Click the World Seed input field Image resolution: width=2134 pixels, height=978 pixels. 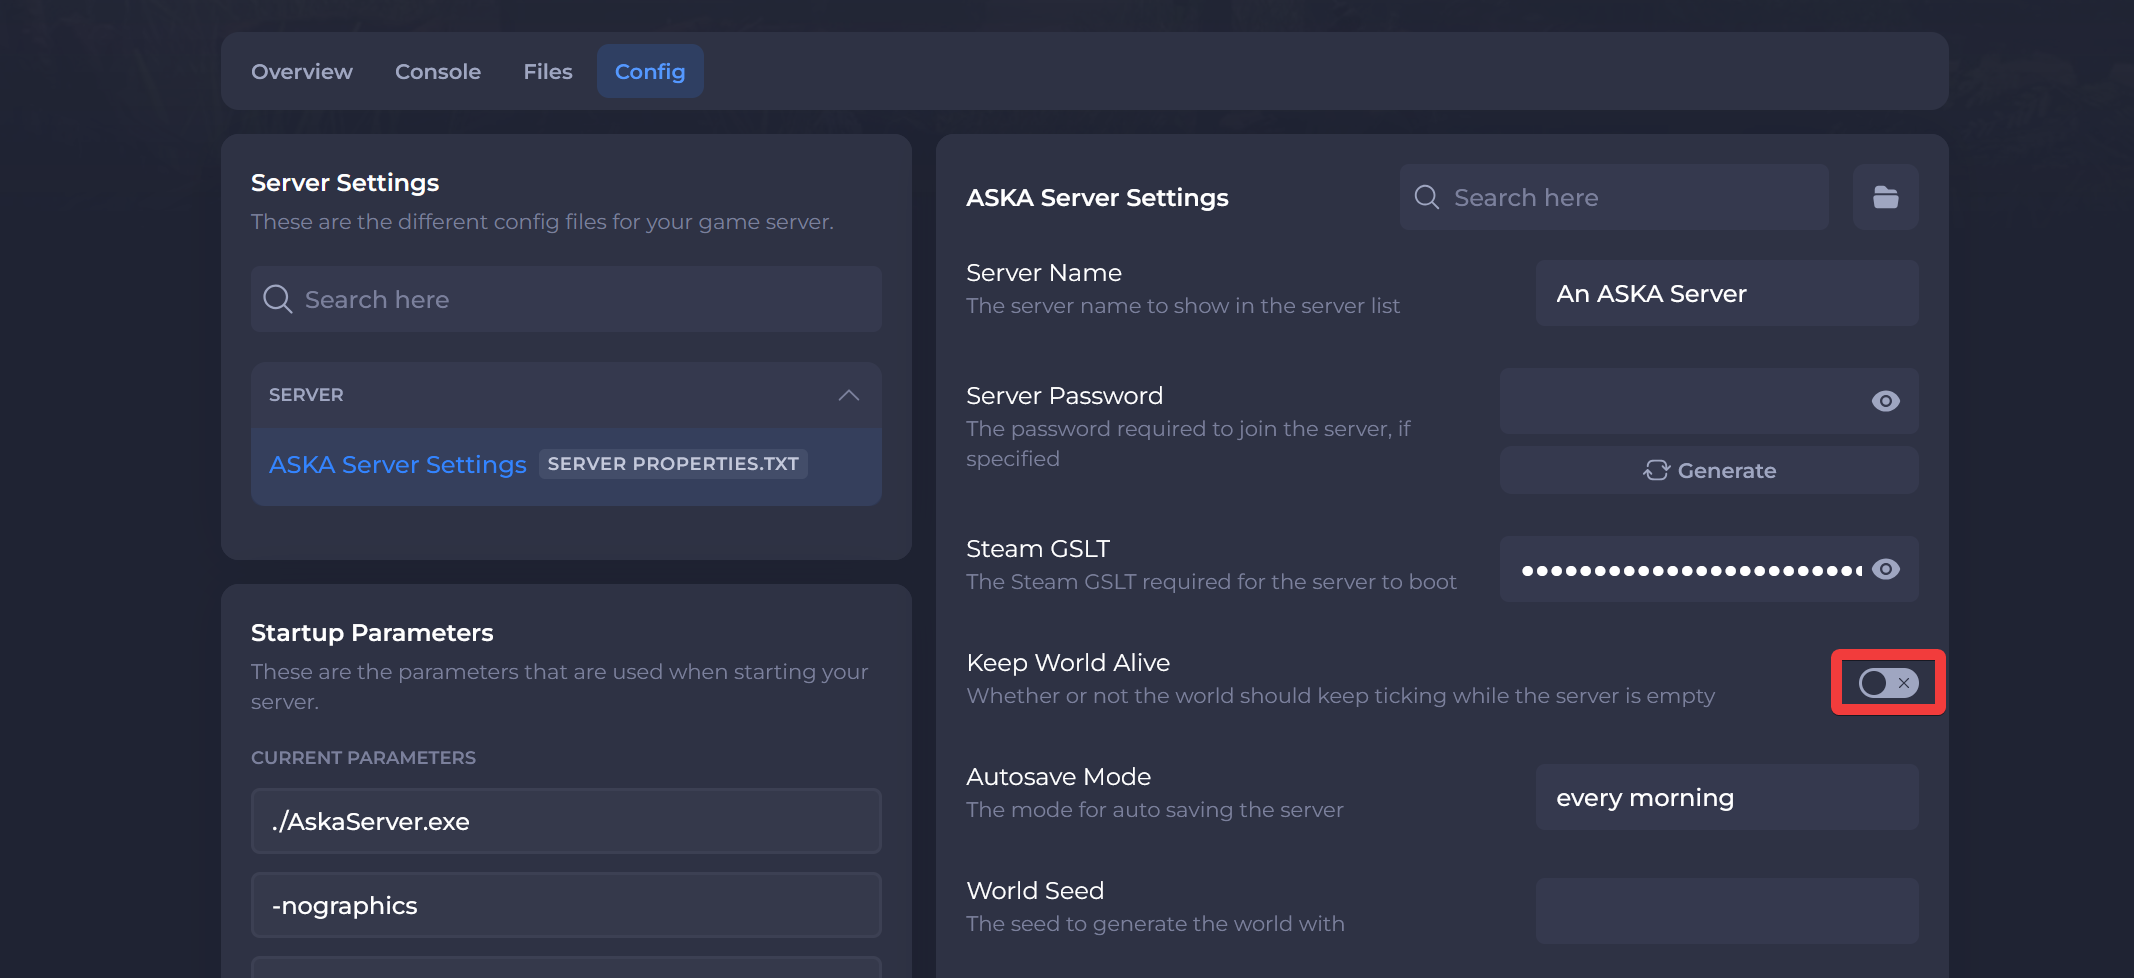pos(1726,911)
